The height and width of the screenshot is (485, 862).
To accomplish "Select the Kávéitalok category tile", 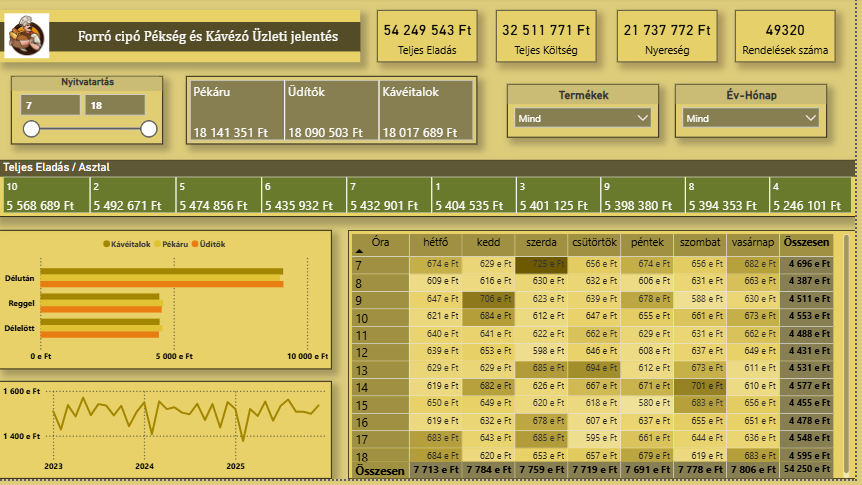I will coord(426,111).
